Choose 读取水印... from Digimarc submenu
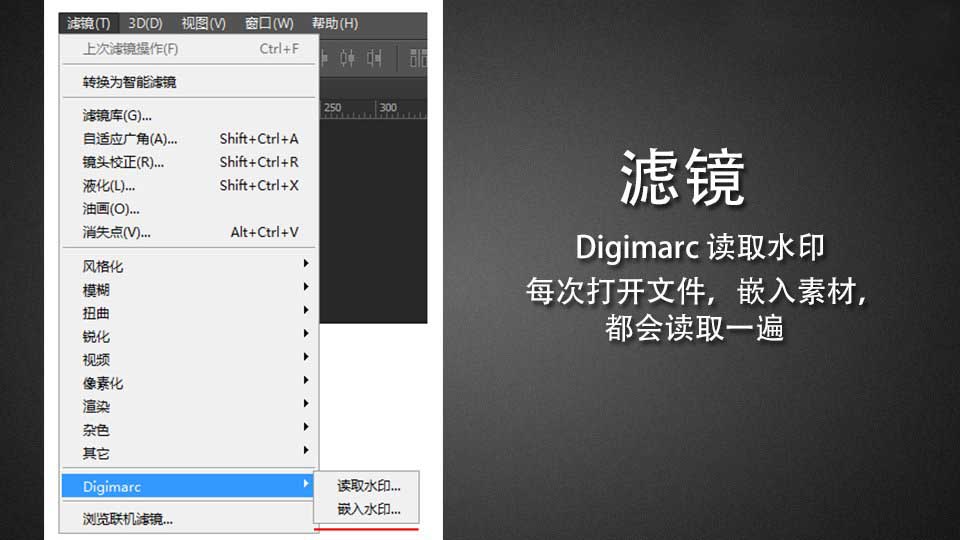Viewport: 960px width, 540px height. click(367, 486)
